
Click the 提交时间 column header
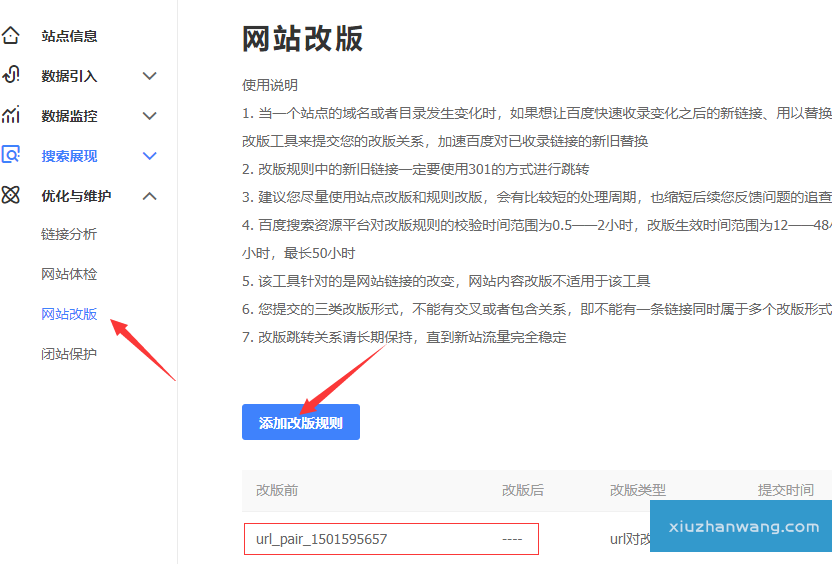coord(786,490)
